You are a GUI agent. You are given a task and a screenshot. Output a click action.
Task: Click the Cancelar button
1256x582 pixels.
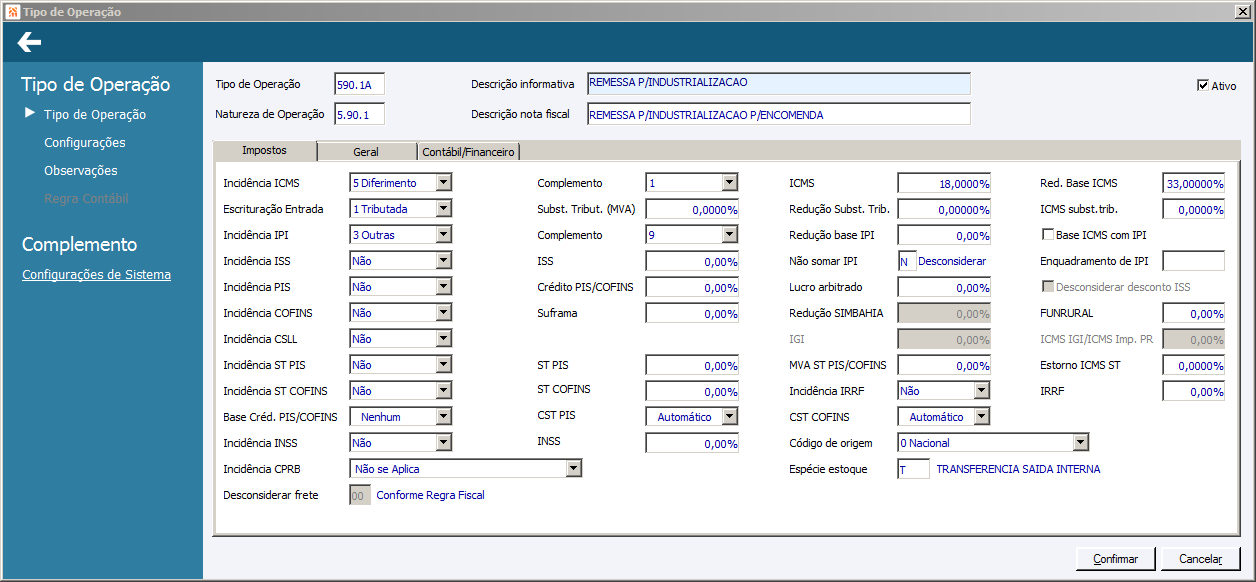[1200, 559]
